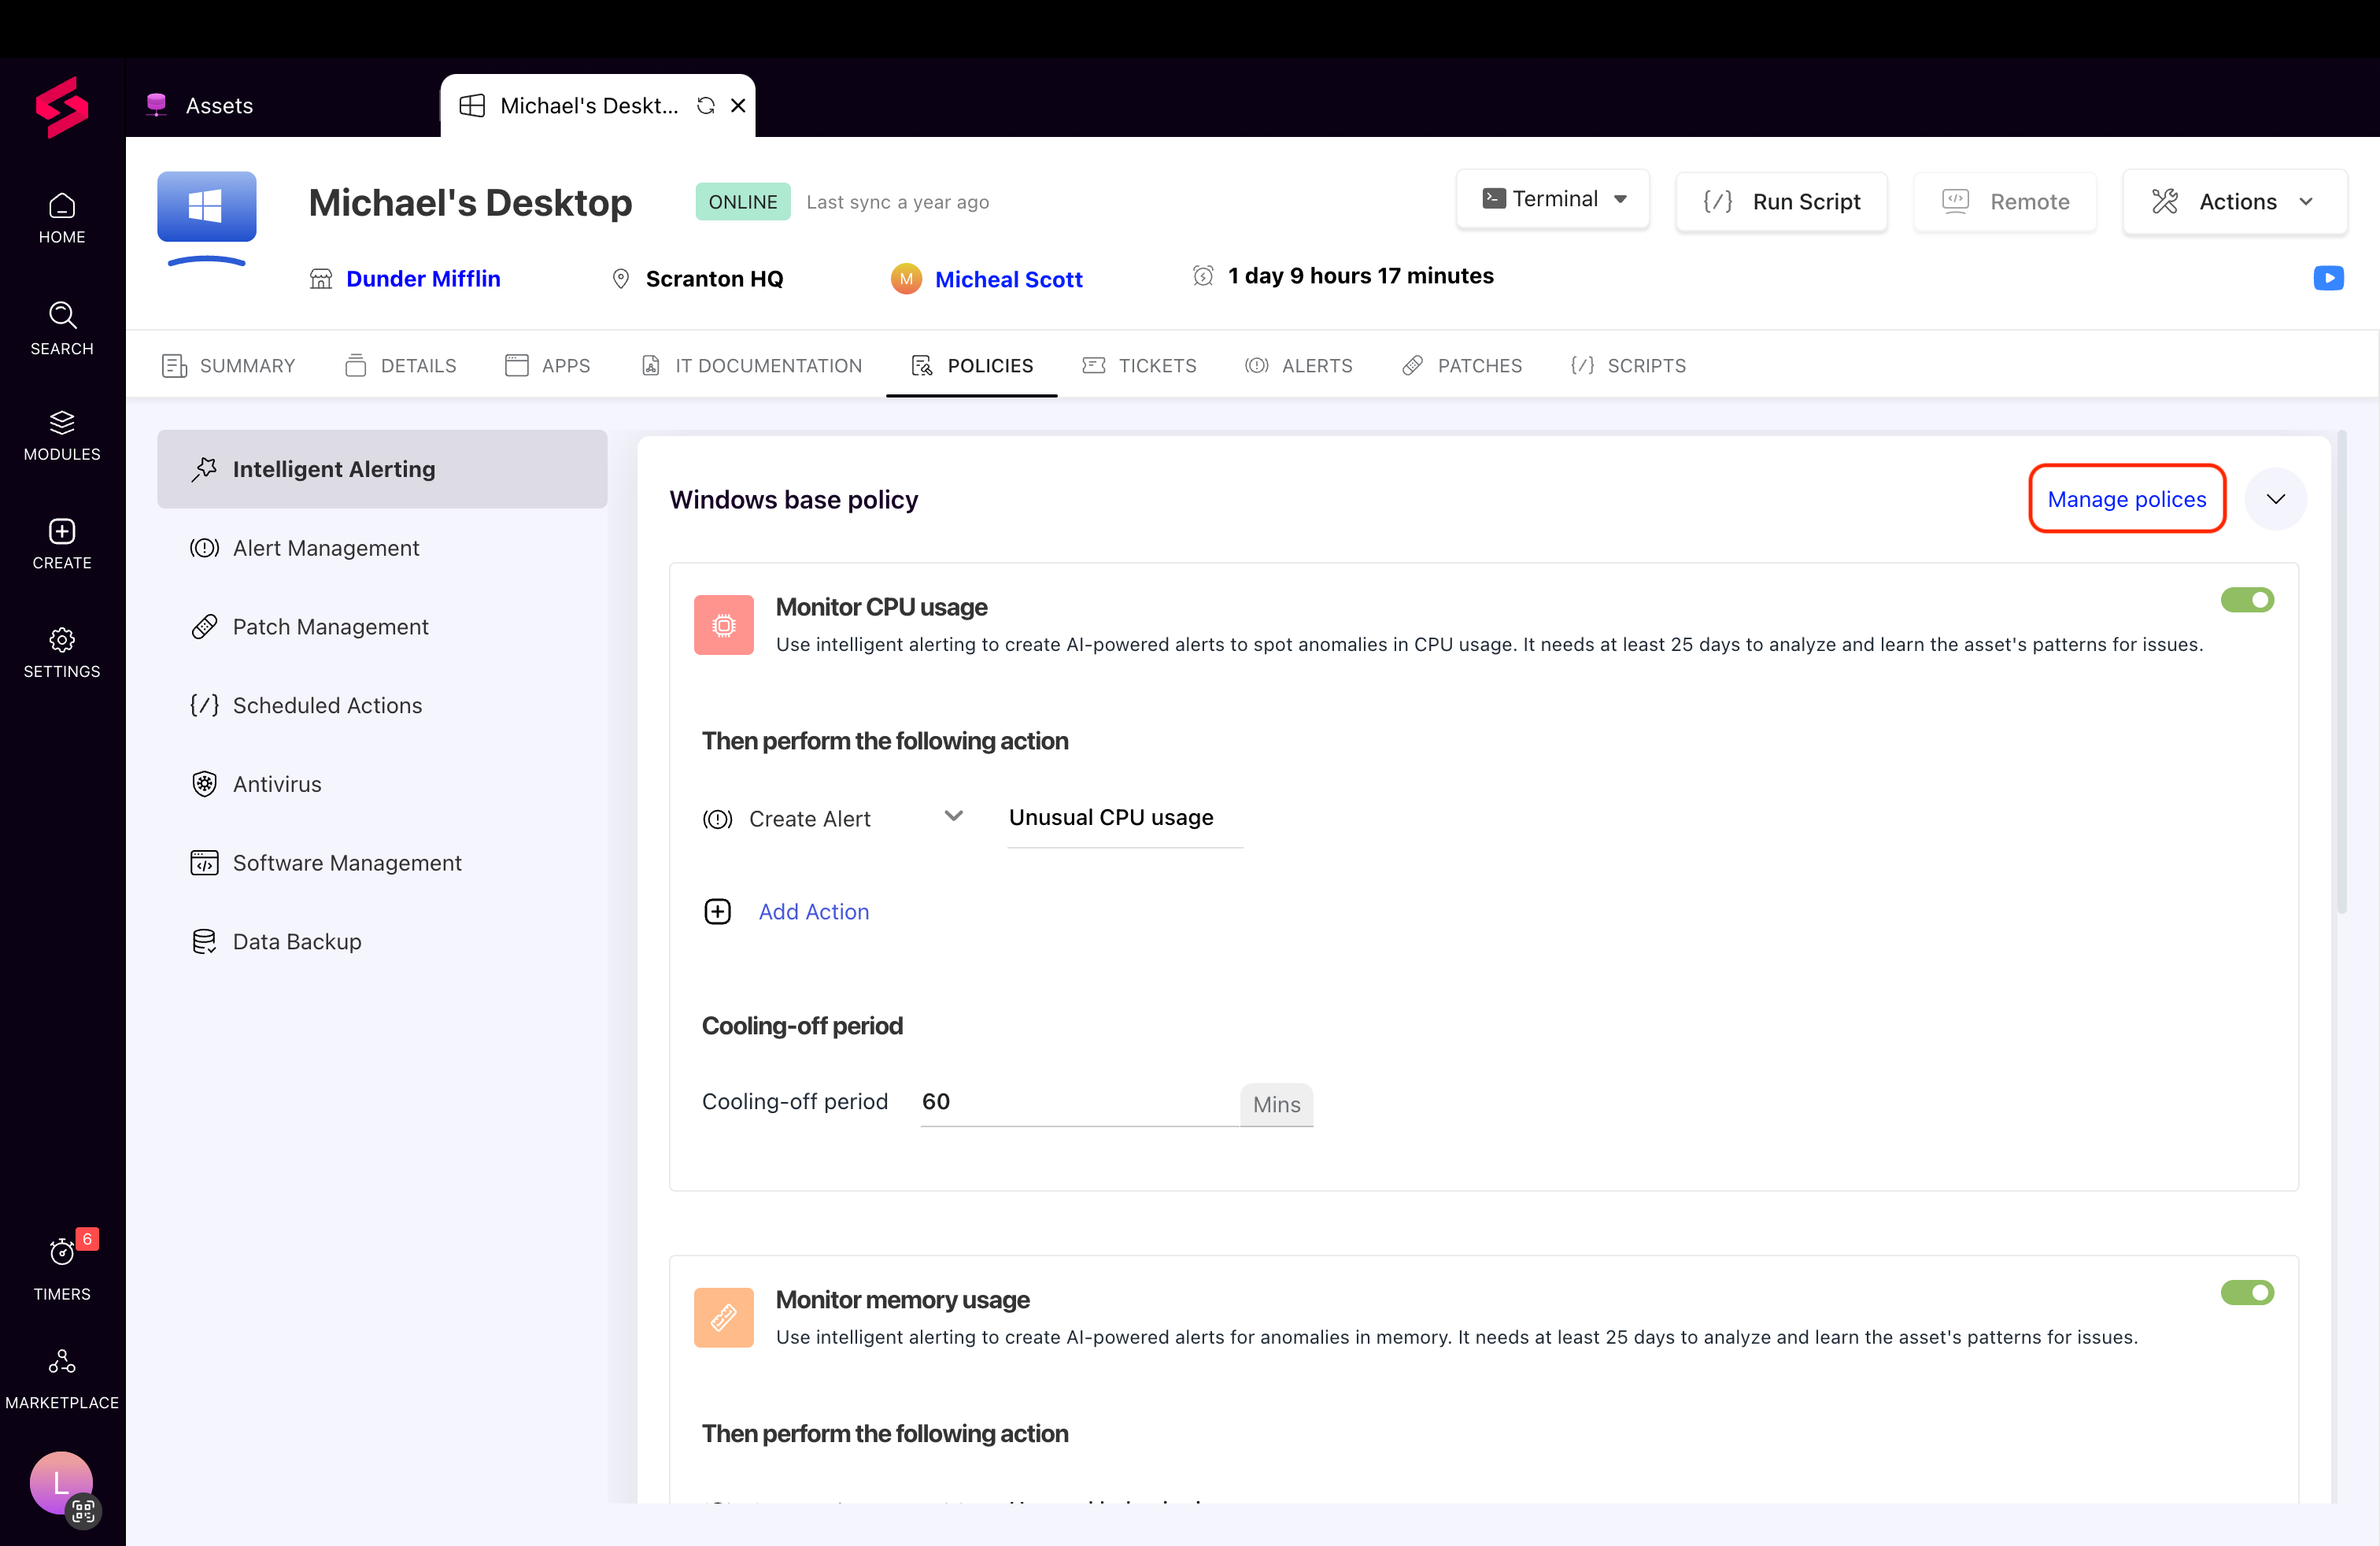
Task: Click the Mins unit label
Action: (1277, 1105)
